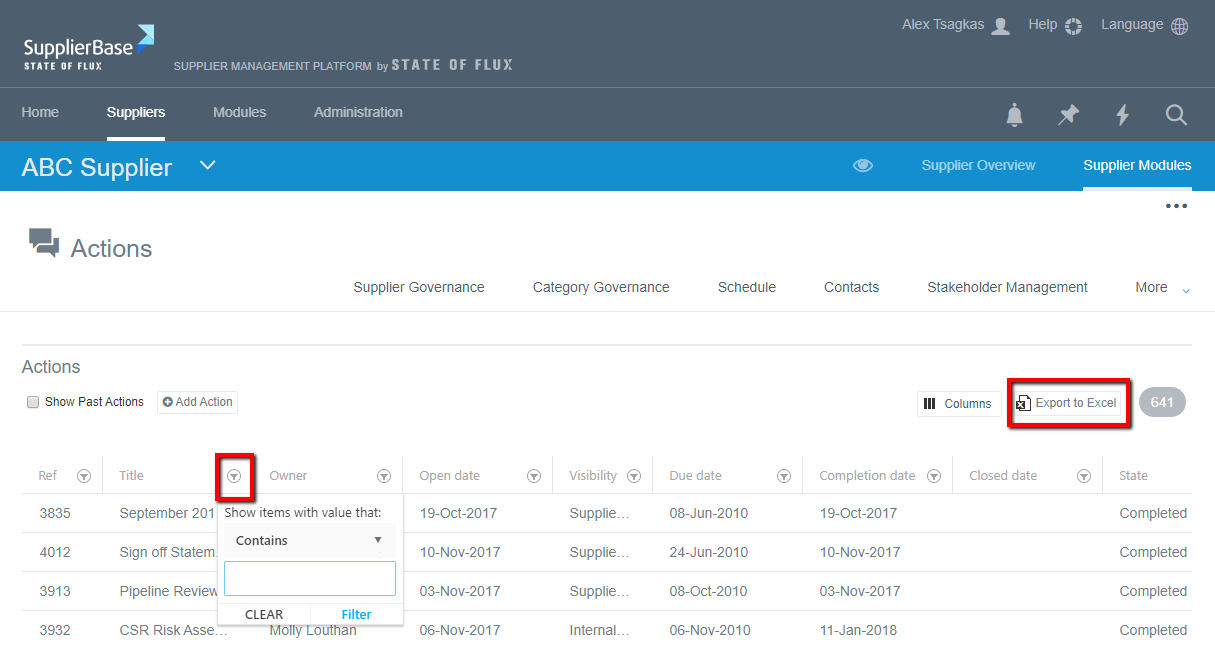Screen dimensions: 1215x647
Task: Expand the ABC Supplier dropdown
Action: [x=207, y=166]
